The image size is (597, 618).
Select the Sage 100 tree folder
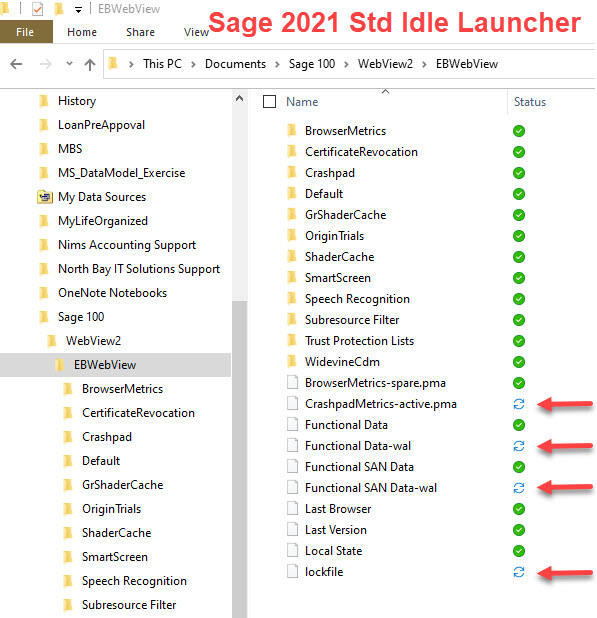coord(81,317)
